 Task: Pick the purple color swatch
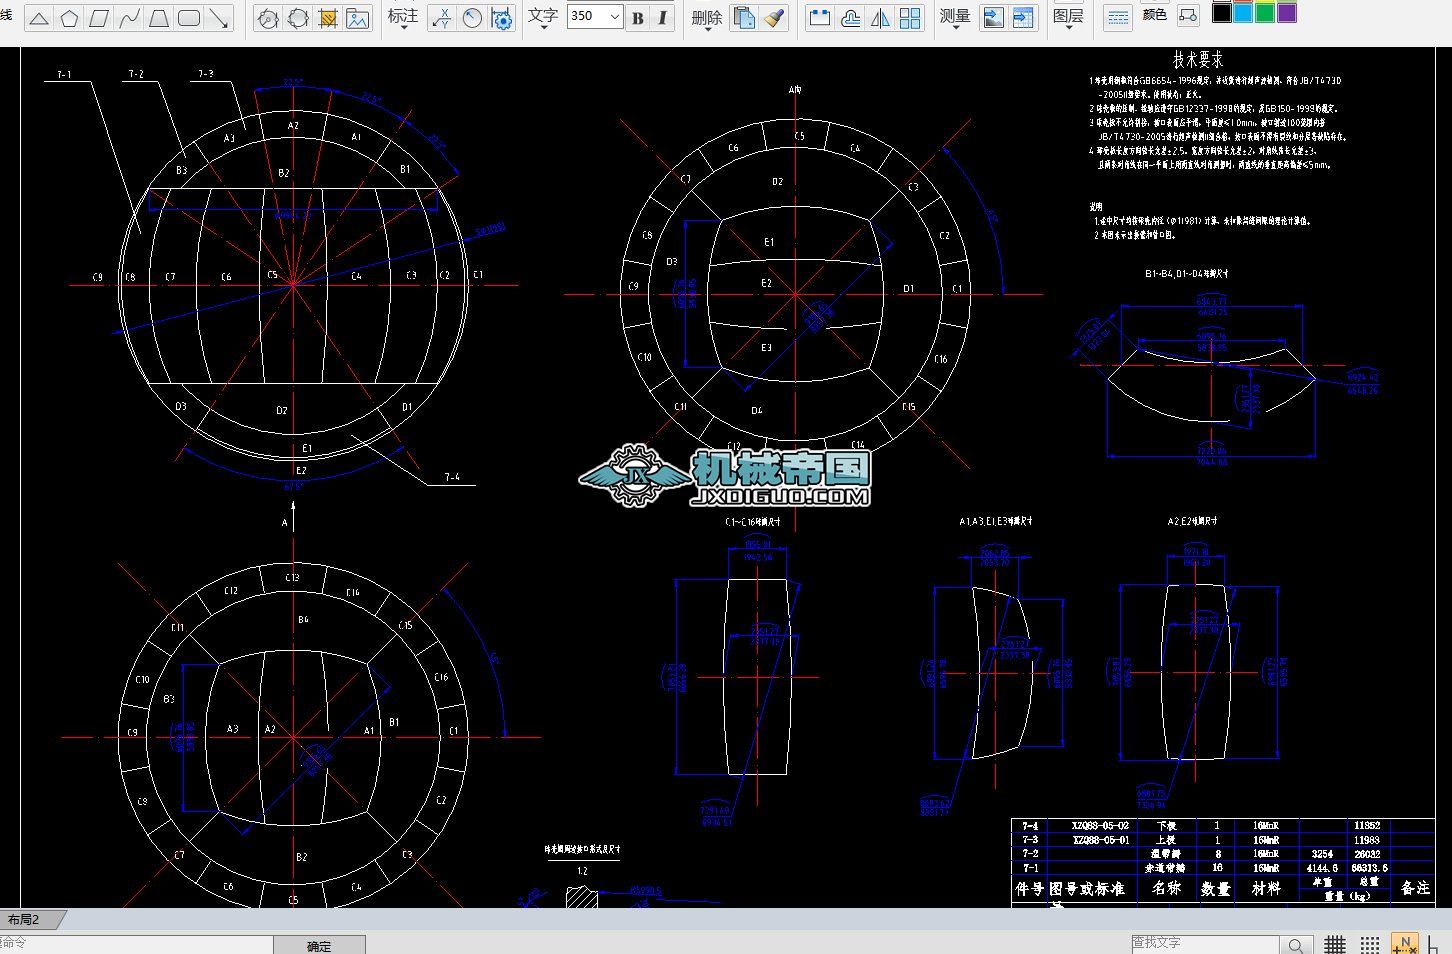(1287, 12)
